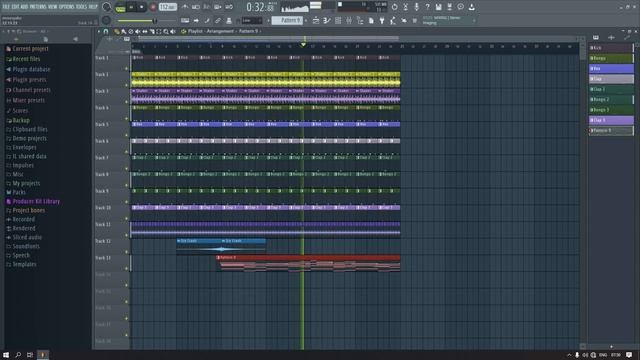Select the Paint brush tool in playlist

point(124,31)
